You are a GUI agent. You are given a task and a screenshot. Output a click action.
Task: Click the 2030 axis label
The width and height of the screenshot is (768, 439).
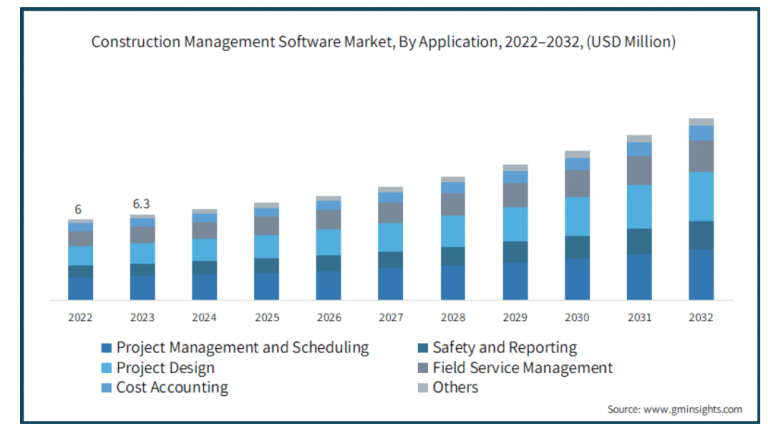point(577,317)
